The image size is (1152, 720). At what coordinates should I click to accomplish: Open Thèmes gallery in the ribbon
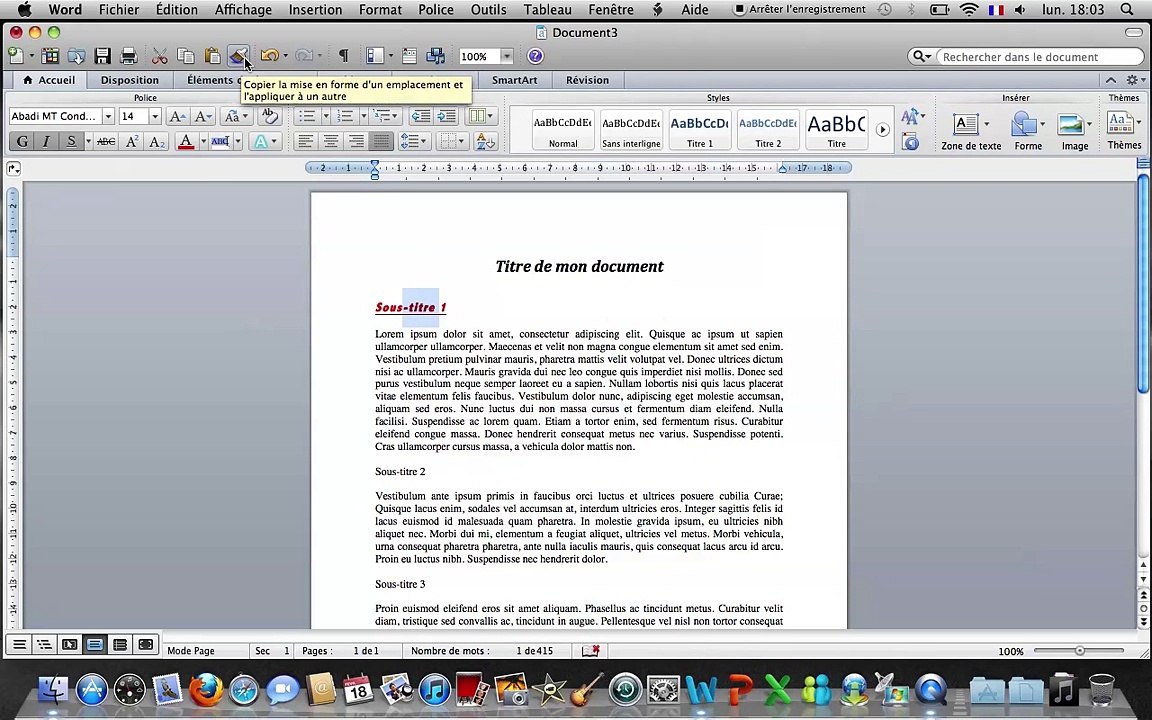tap(1124, 130)
